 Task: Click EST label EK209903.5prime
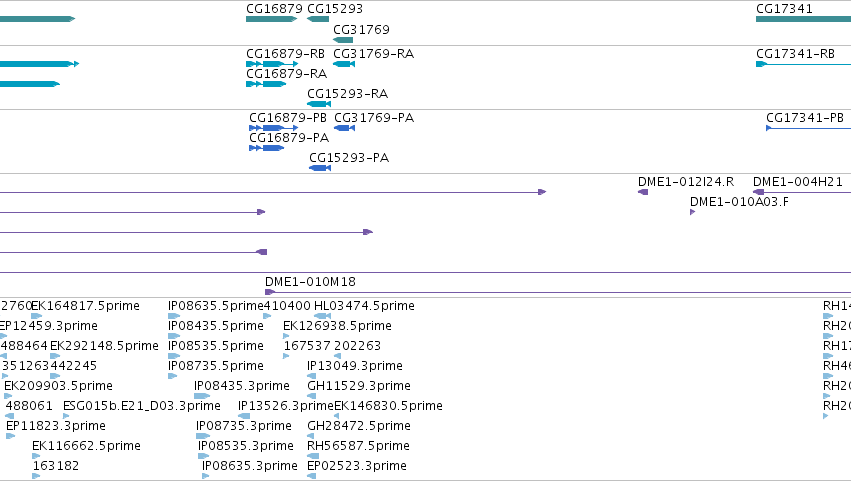(x=59, y=386)
